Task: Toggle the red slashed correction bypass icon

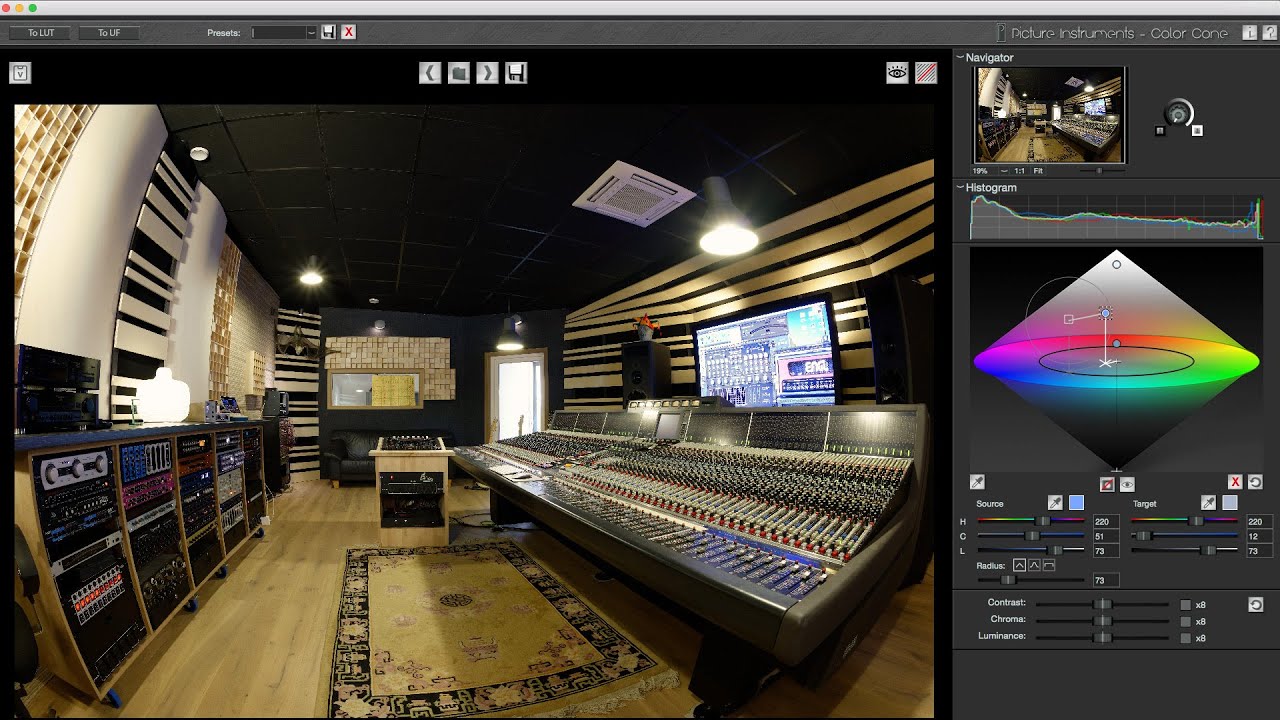Action: [x=1107, y=484]
